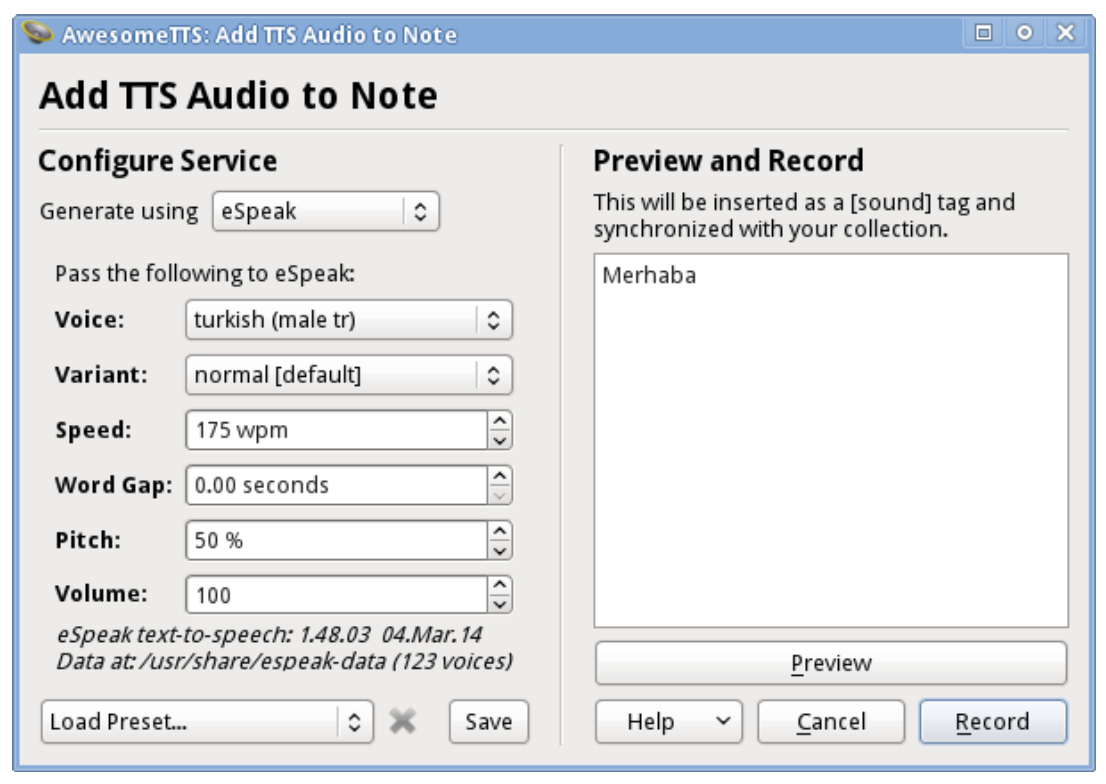
Task: Click the circle button in the title bar
Action: pos(1024,32)
